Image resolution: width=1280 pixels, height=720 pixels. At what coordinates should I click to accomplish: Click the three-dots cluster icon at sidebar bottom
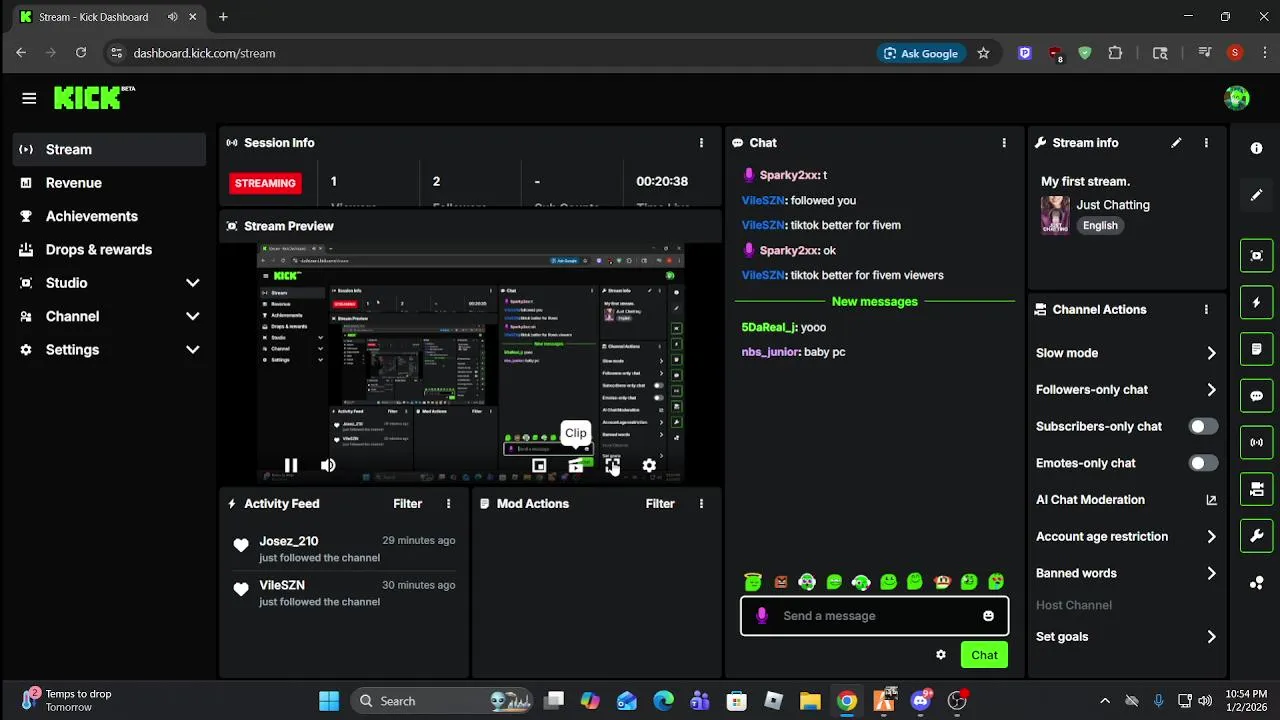(x=1257, y=583)
